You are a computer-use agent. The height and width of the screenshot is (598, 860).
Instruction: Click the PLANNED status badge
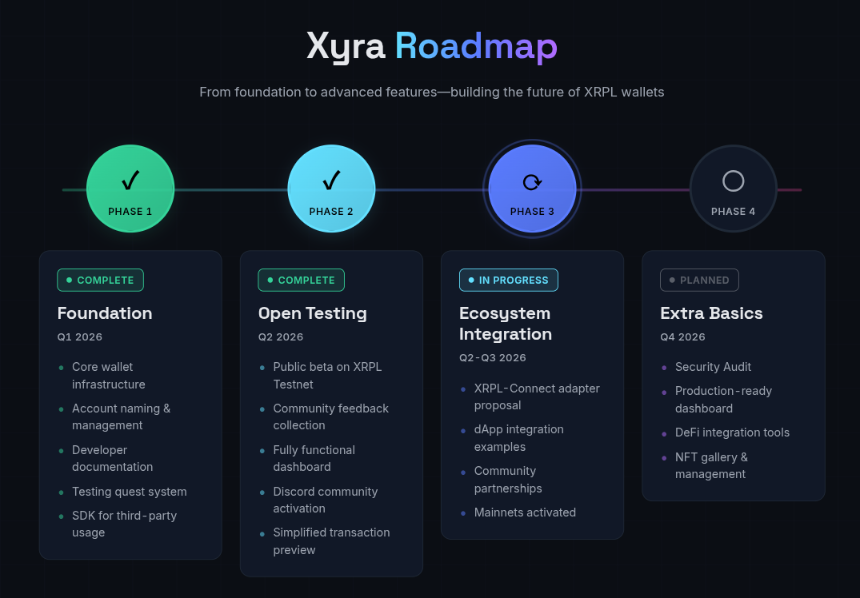click(x=700, y=280)
